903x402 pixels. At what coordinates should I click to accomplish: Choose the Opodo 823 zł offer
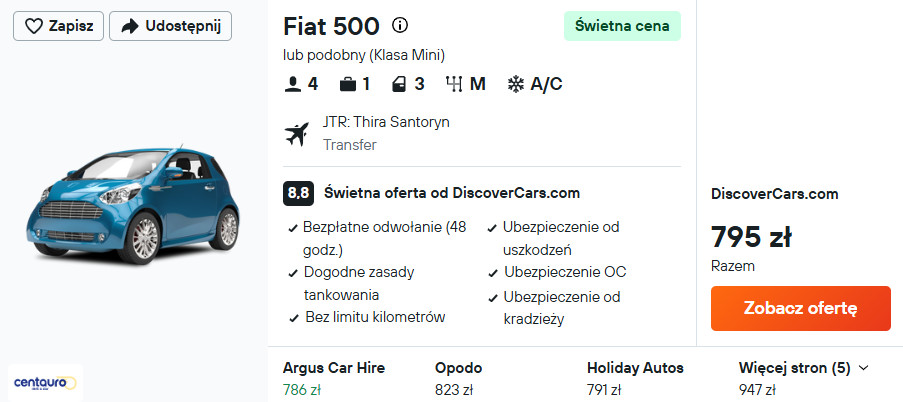[459, 378]
